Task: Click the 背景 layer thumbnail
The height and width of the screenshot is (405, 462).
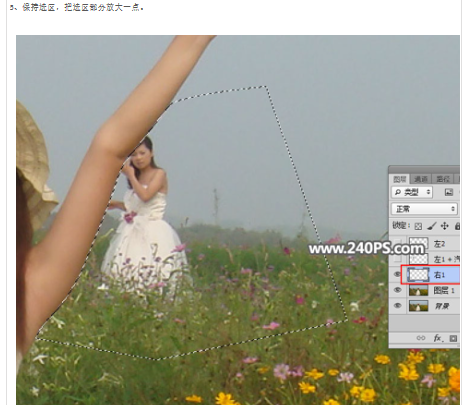Action: coord(418,306)
